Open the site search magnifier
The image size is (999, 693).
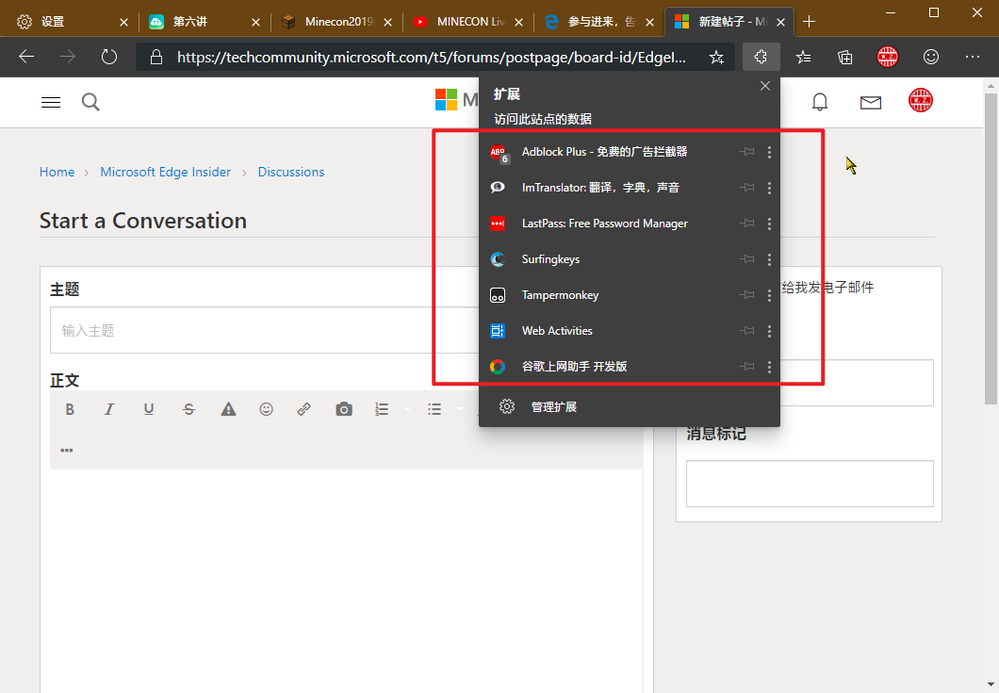pyautogui.click(x=90, y=102)
